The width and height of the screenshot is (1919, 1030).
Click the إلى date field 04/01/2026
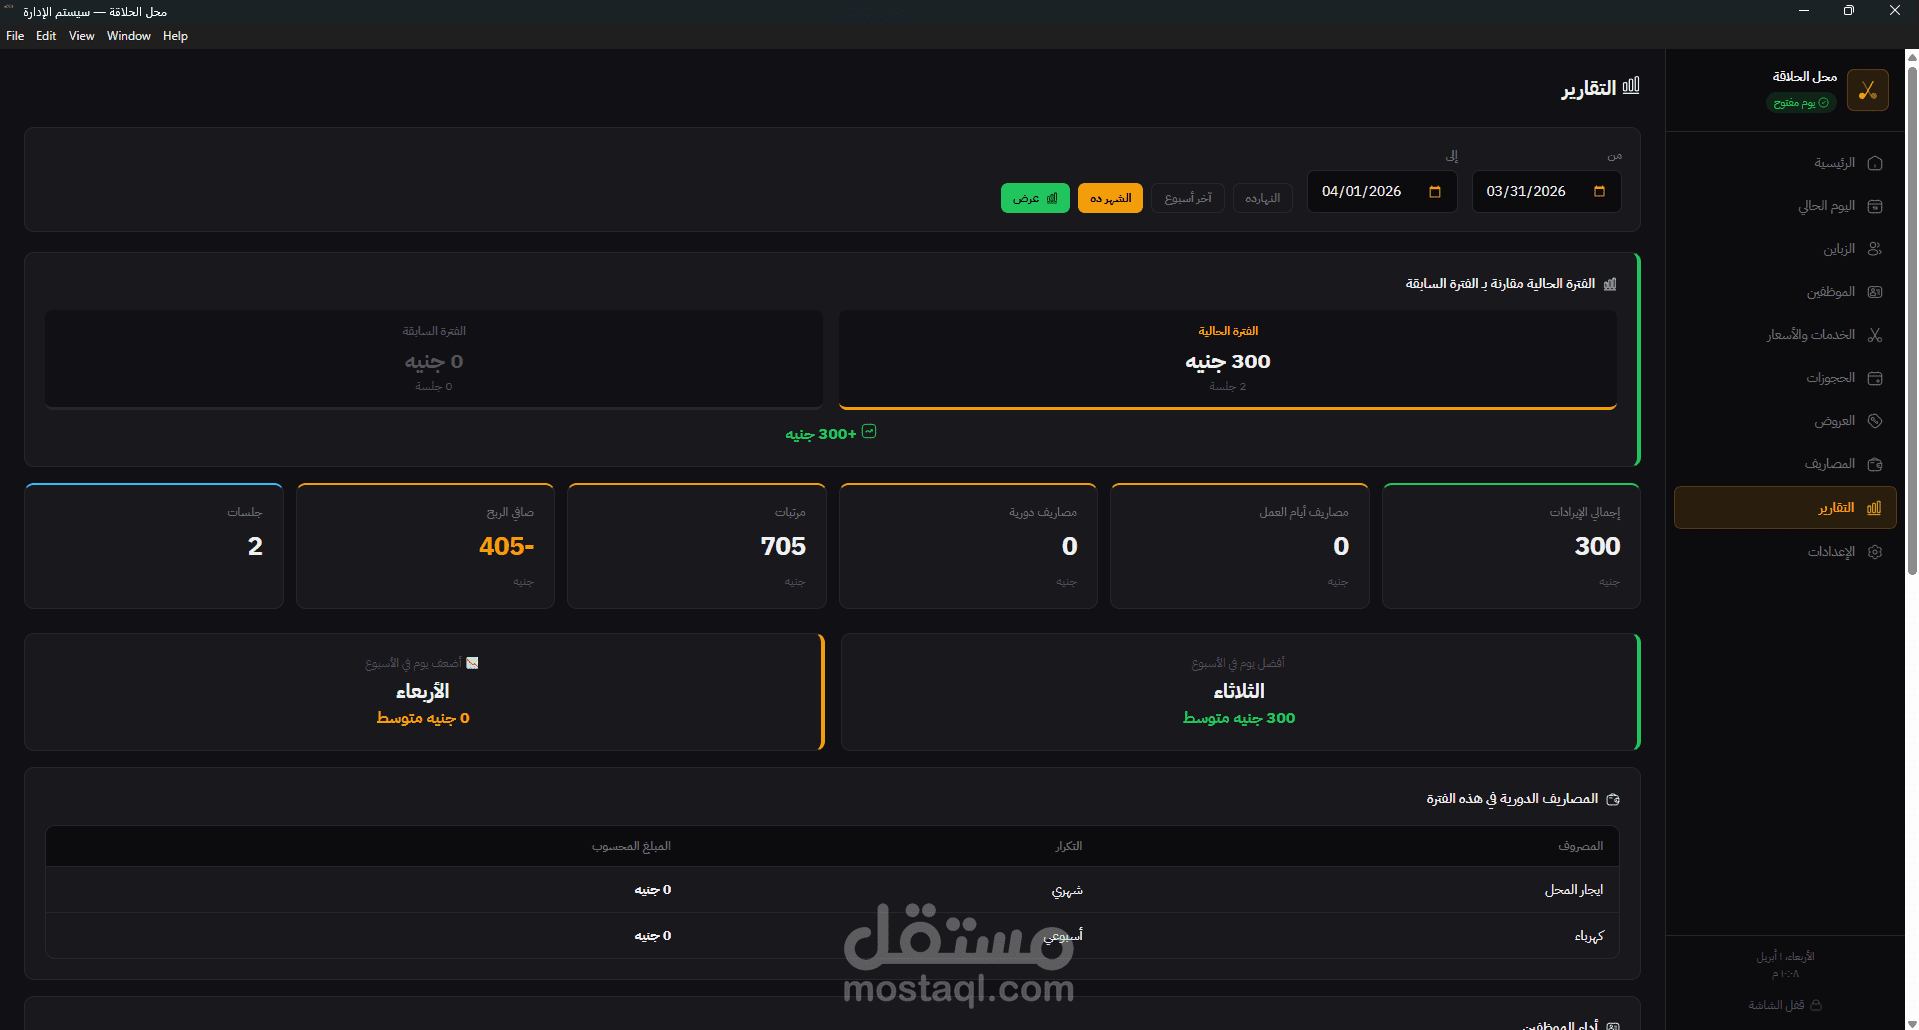click(1382, 192)
